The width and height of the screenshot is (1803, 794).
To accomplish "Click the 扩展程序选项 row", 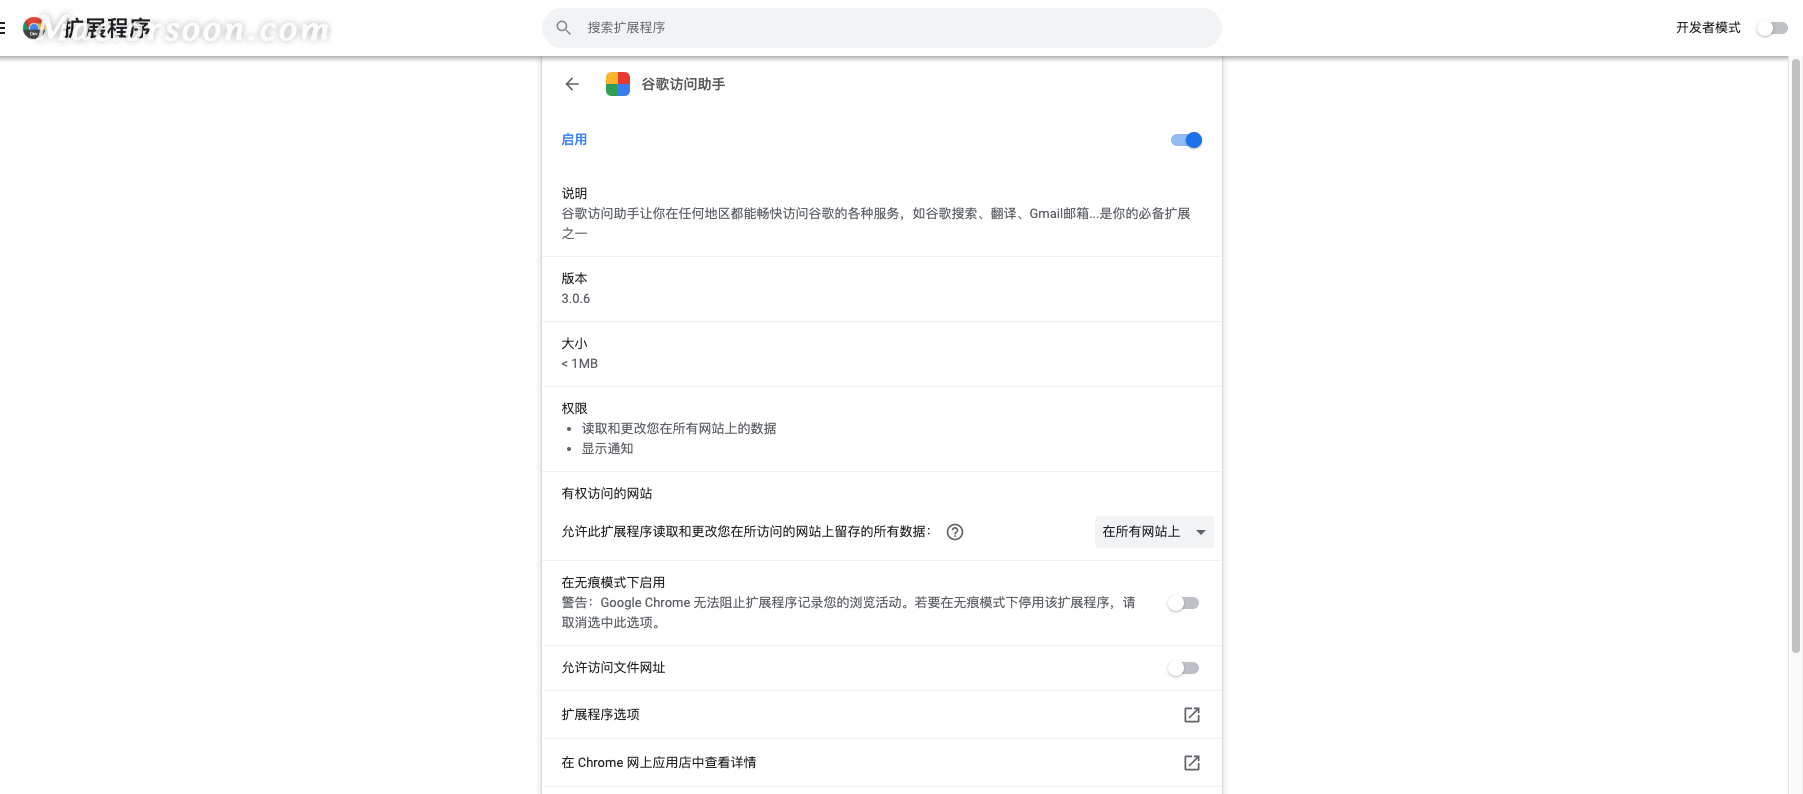I will pyautogui.click(x=882, y=715).
